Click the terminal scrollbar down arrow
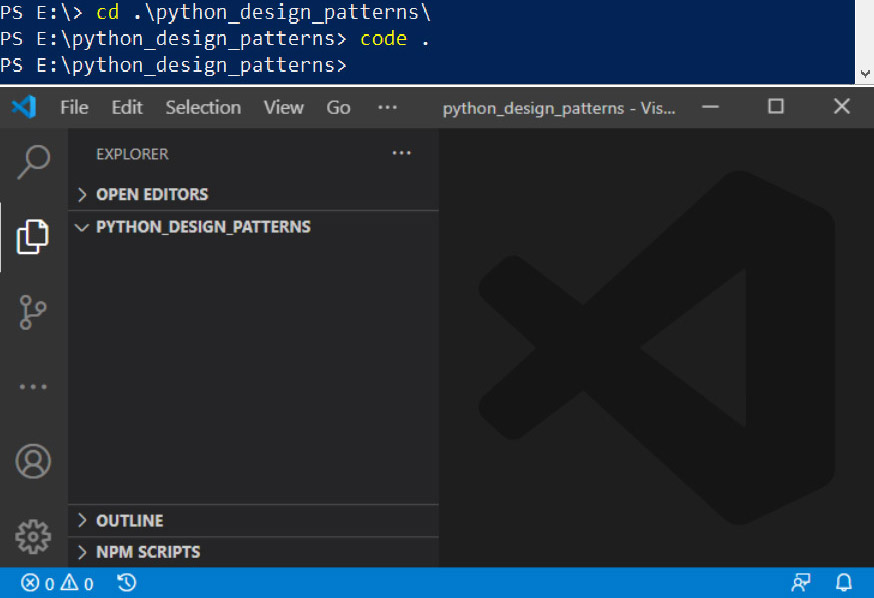This screenshot has width=874, height=598. pos(865,74)
